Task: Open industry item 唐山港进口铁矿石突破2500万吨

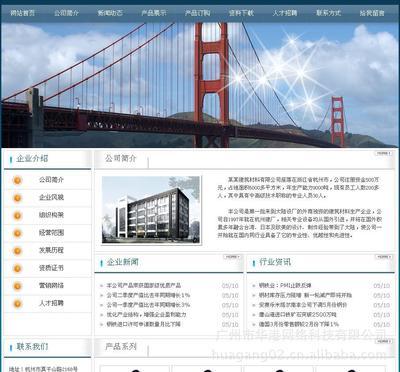Action: click(x=298, y=314)
